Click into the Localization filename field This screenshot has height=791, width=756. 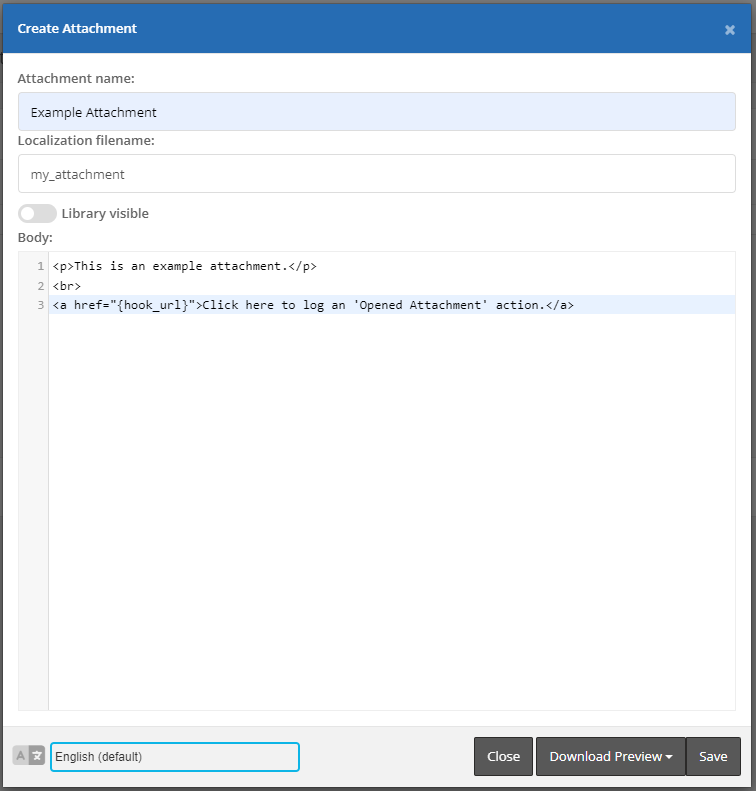(376, 174)
